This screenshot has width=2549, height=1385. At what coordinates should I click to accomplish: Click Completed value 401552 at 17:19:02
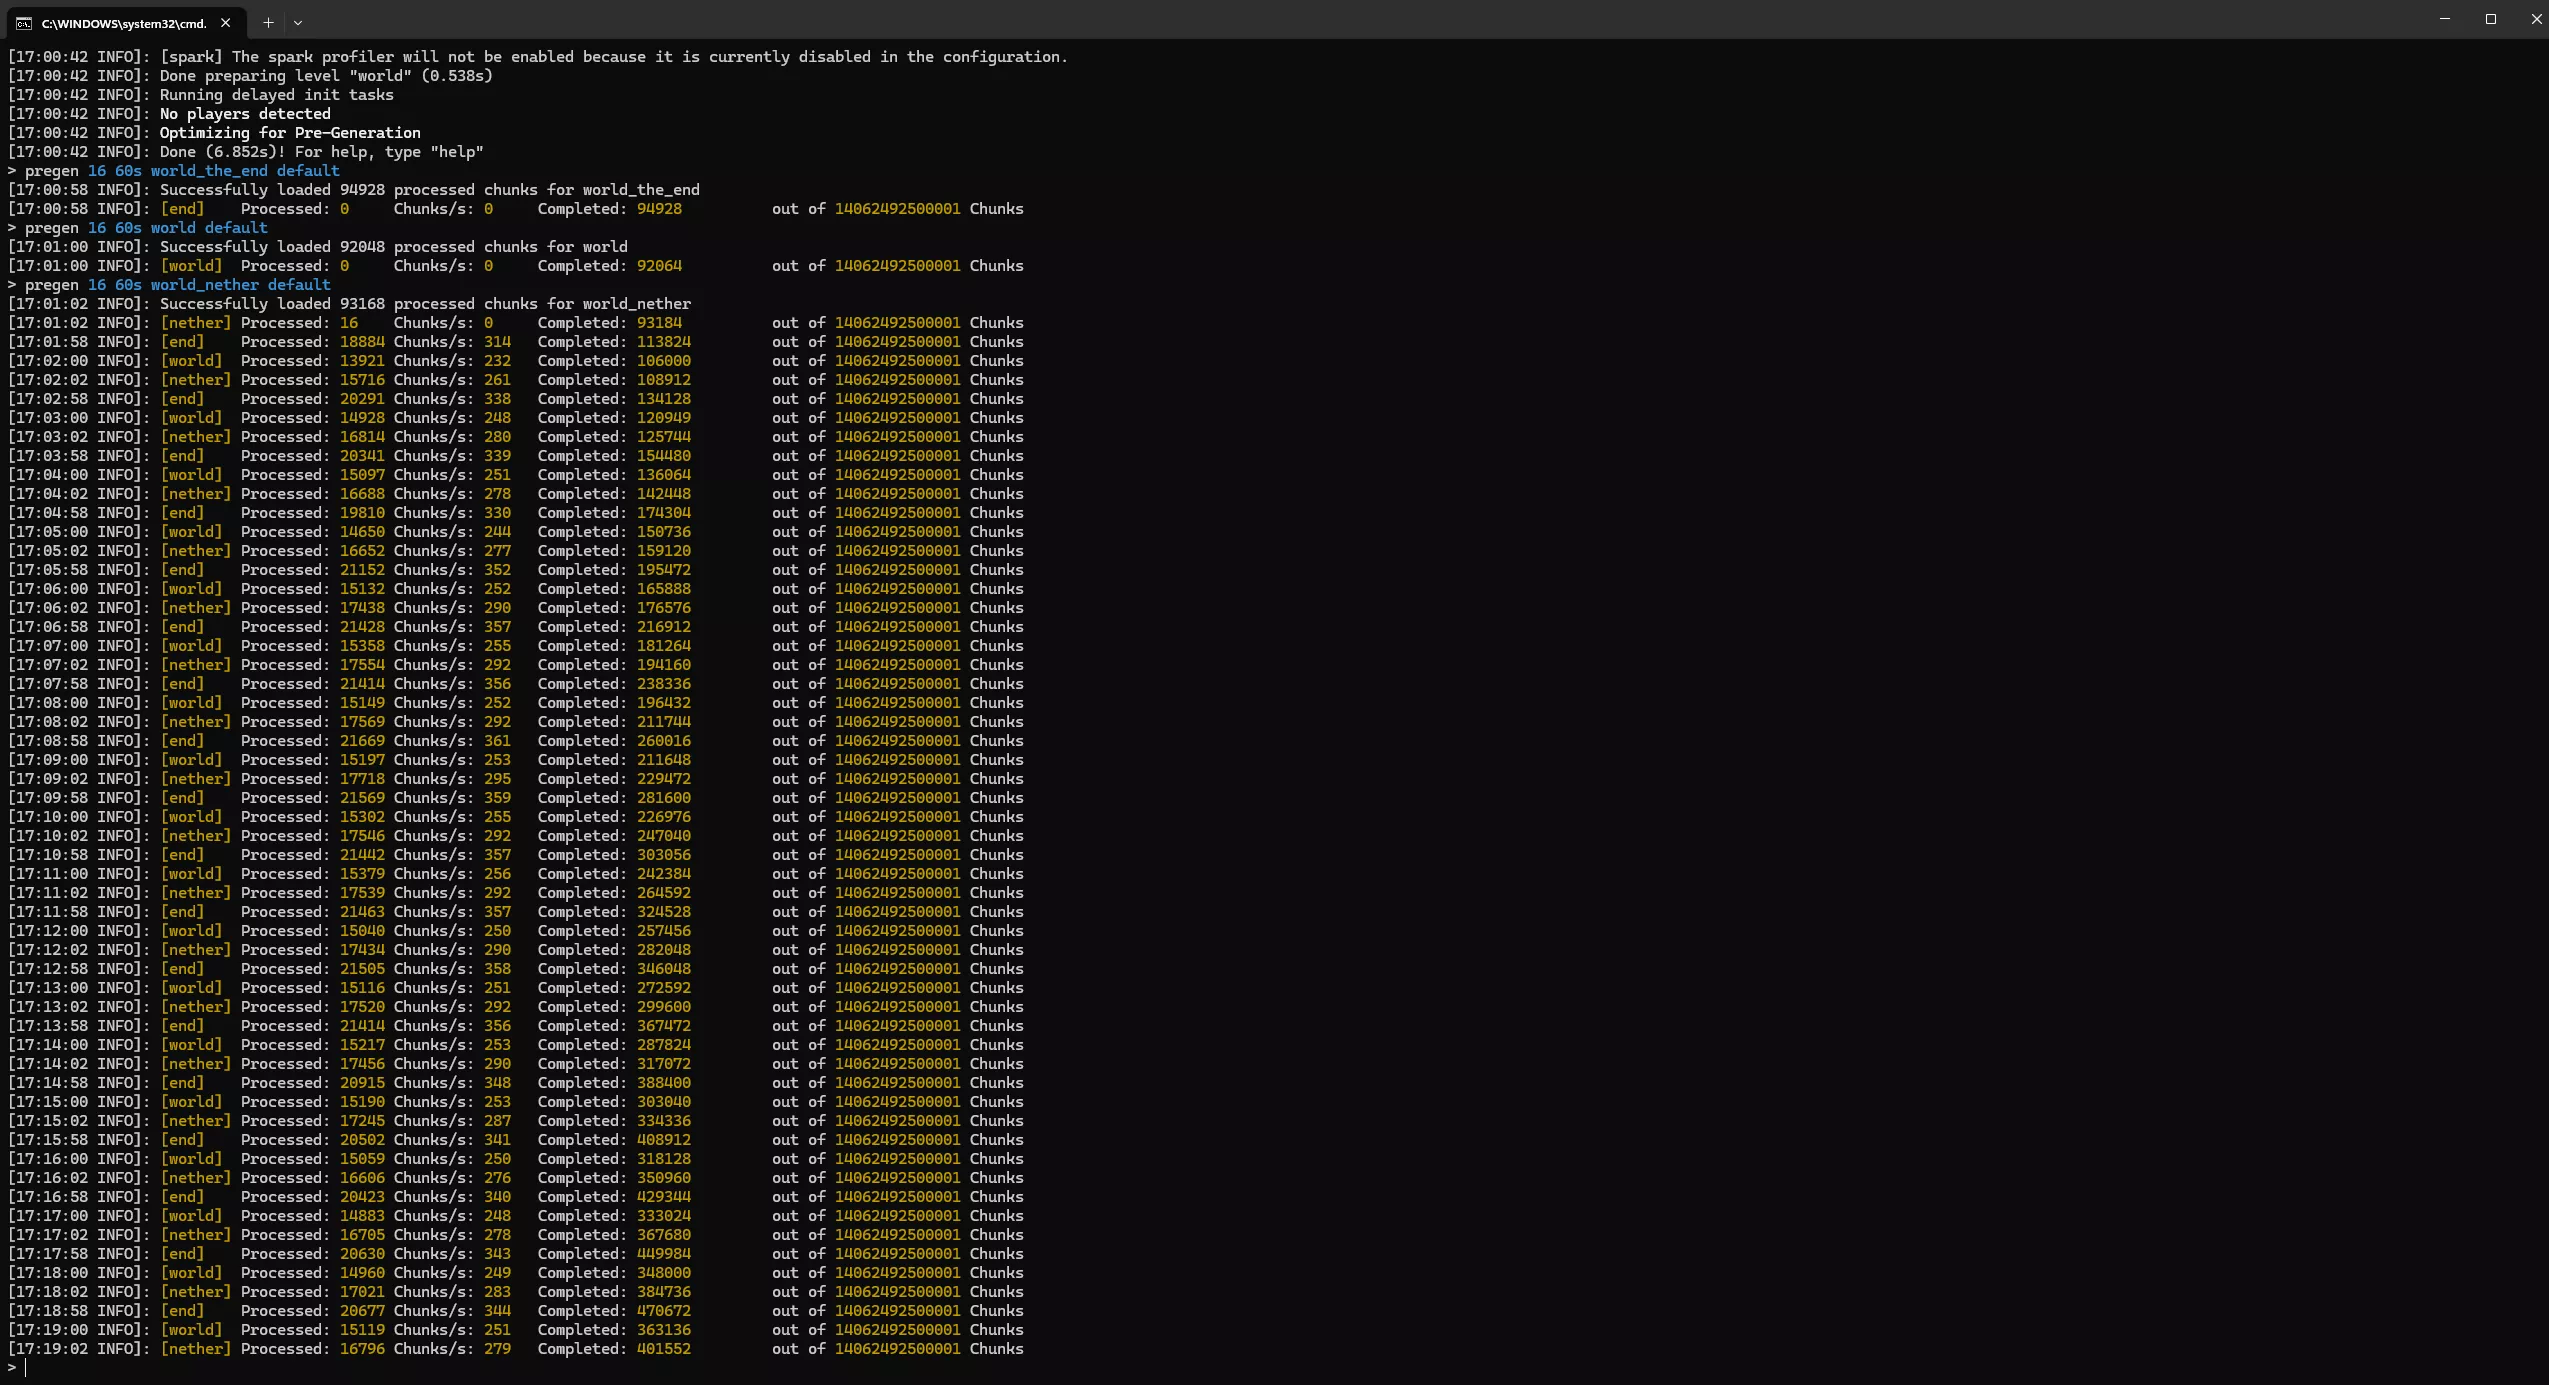coord(664,1349)
